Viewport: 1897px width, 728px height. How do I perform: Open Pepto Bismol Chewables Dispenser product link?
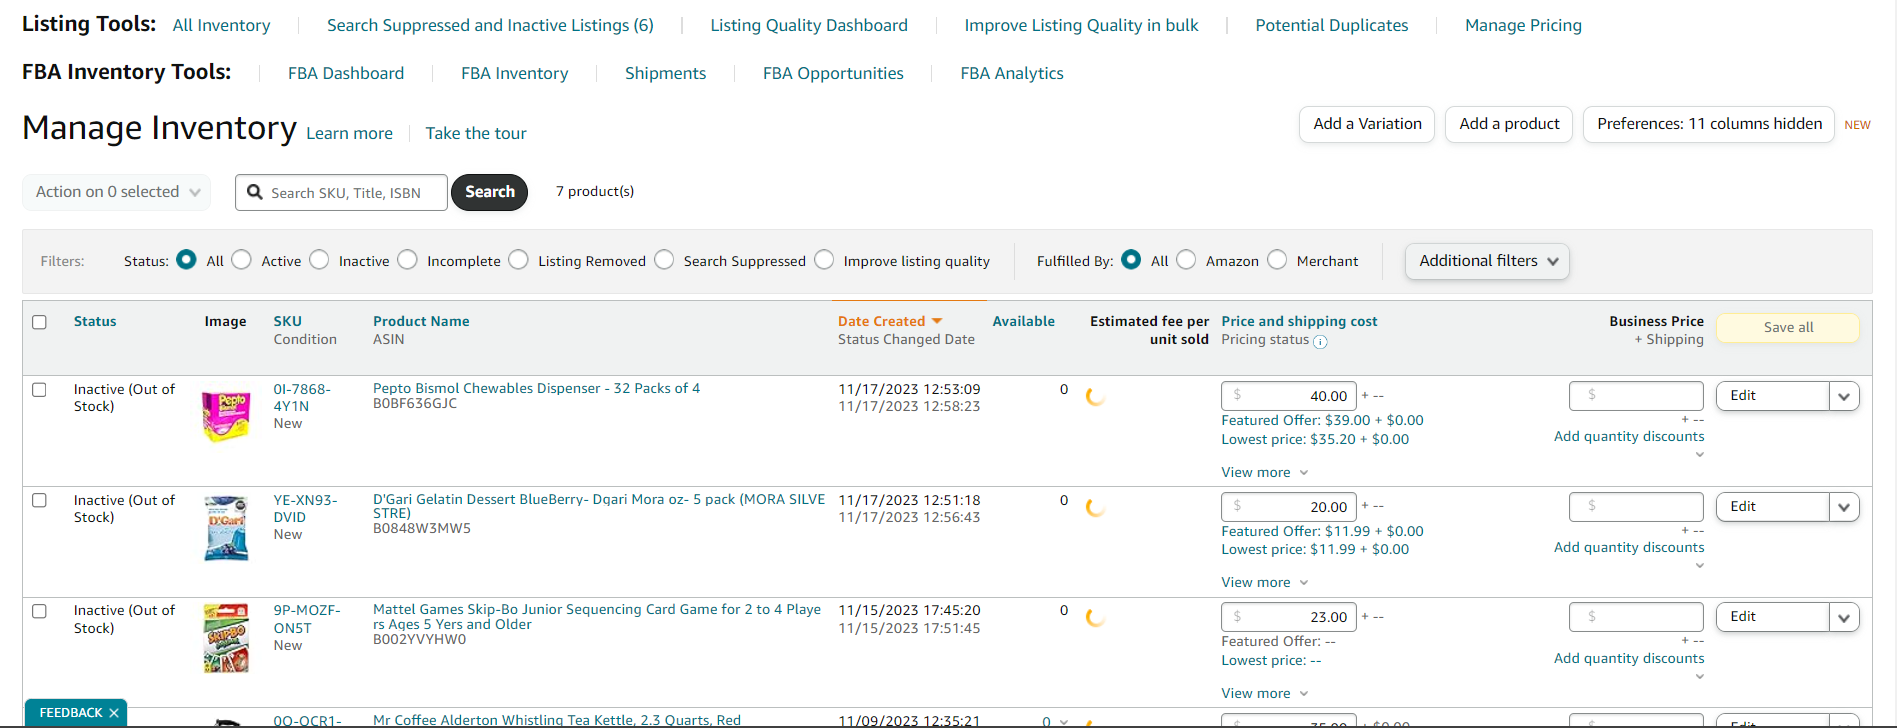click(536, 388)
